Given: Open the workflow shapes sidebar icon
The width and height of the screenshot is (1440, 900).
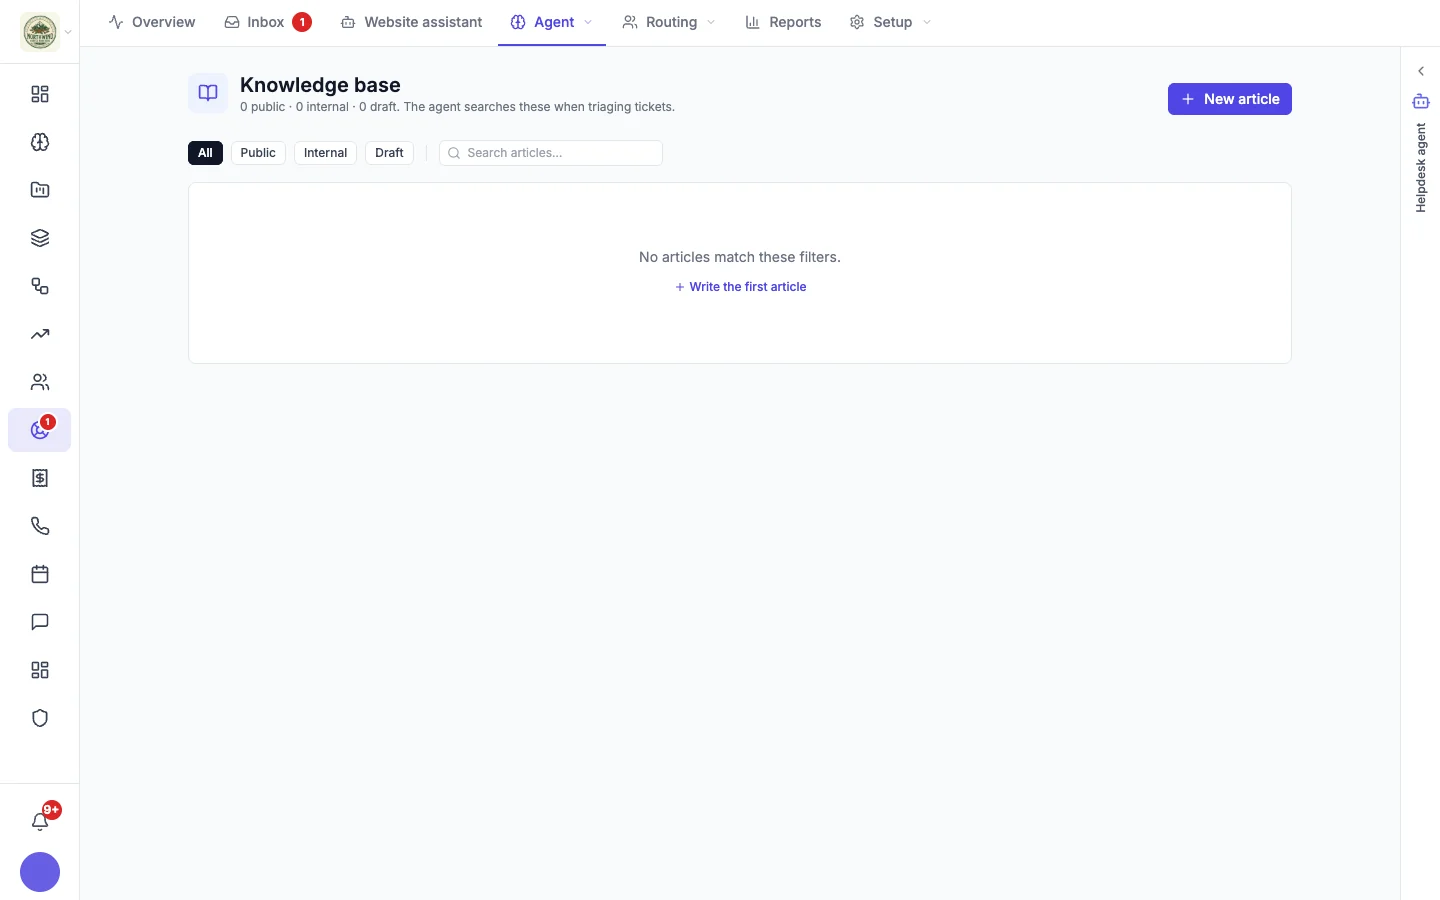Looking at the screenshot, I should point(40,286).
